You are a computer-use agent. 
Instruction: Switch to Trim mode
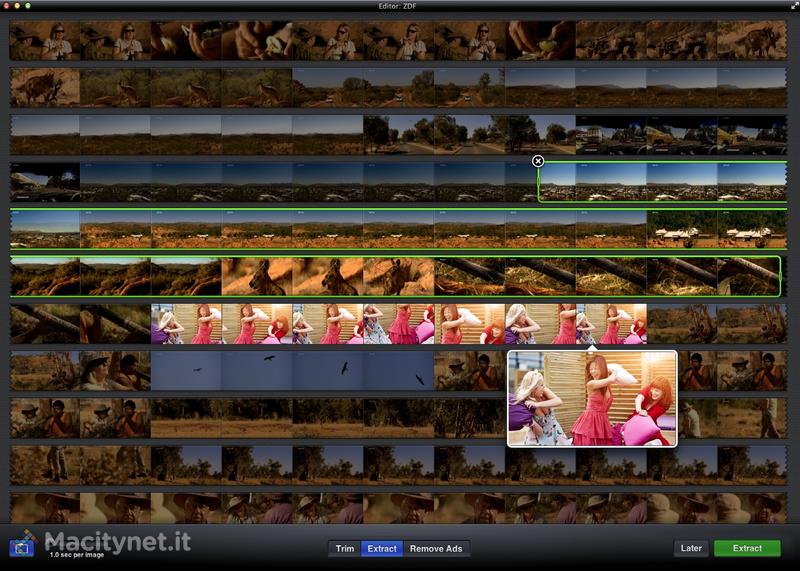[345, 549]
